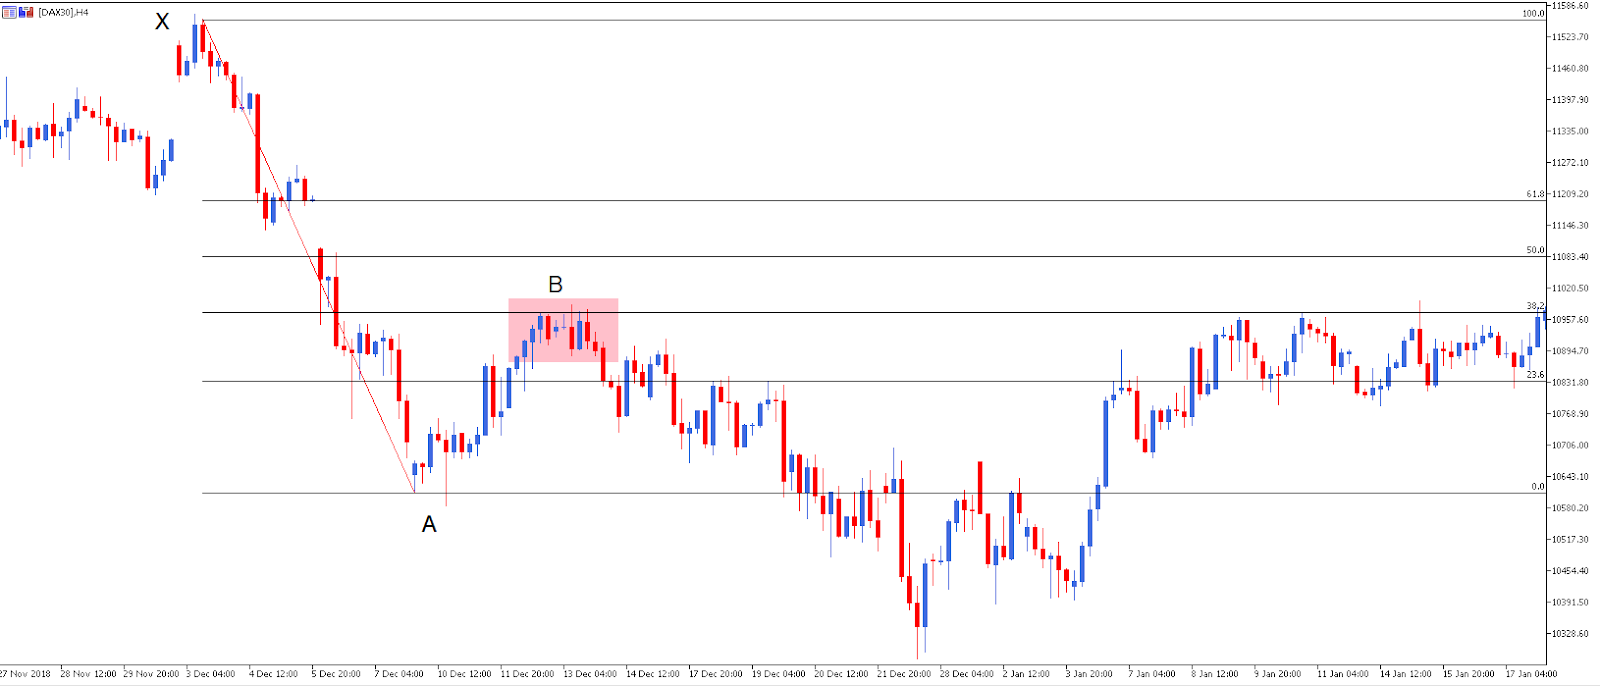Click the 11397.90 price on the axis
Viewport: 1600px width, 686px height.
click(1570, 100)
